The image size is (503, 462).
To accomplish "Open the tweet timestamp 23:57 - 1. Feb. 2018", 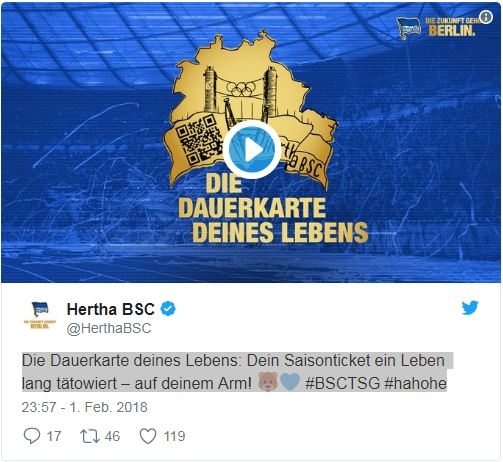I will pos(85,407).
